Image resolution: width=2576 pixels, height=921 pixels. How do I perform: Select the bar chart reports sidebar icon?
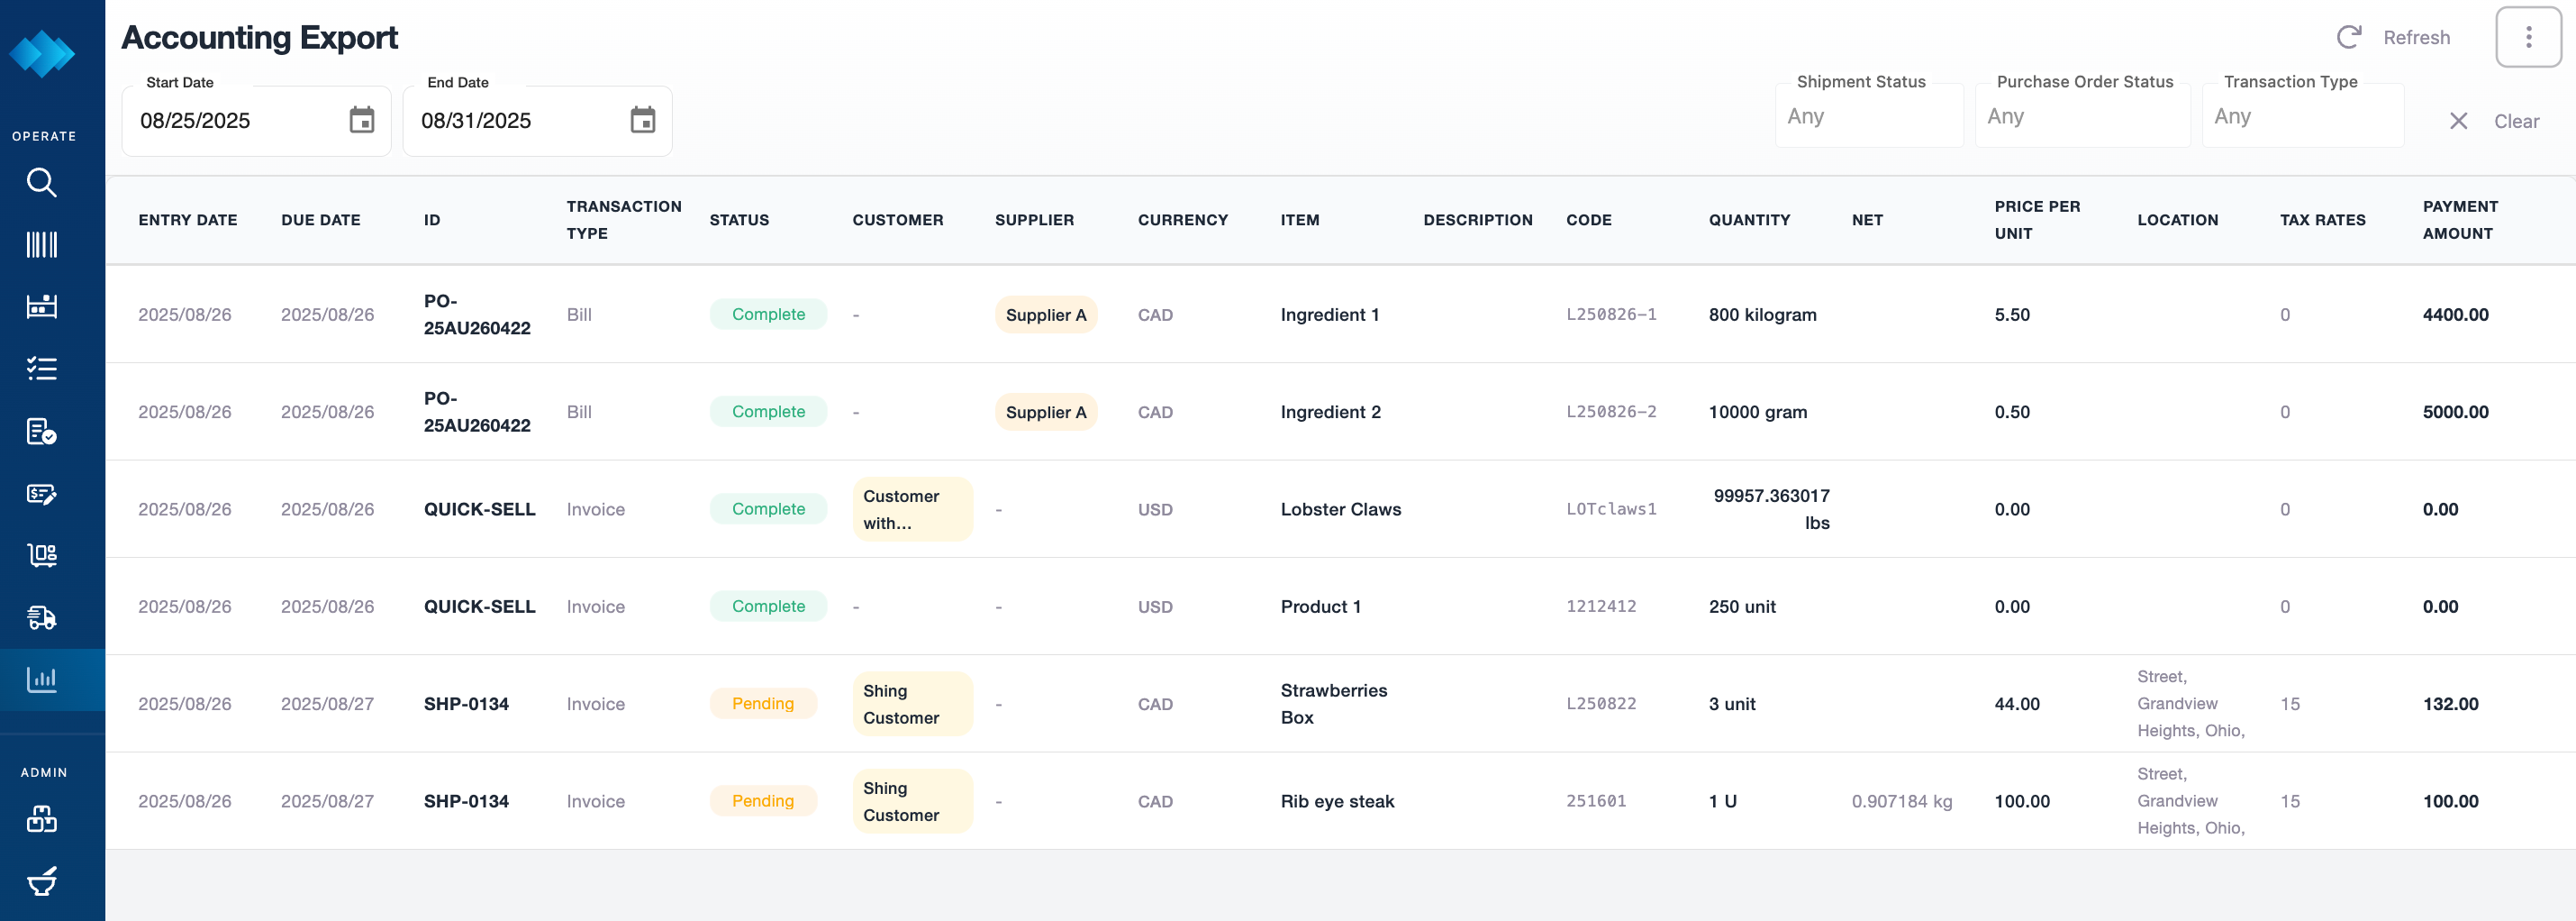pos(41,679)
